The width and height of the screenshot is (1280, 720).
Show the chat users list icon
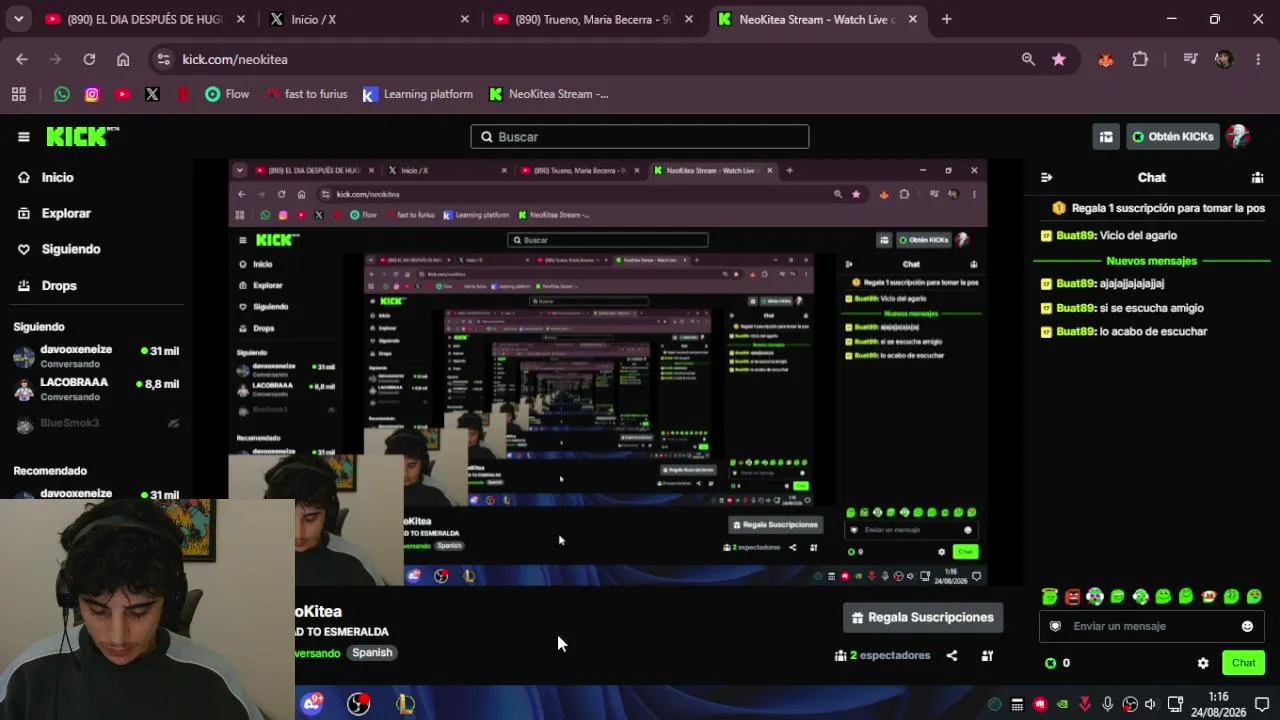(x=1257, y=177)
